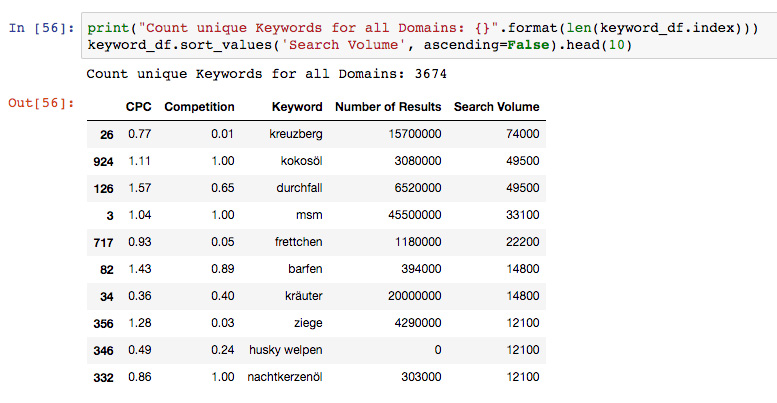Click the results count 15700000

(x=415, y=134)
